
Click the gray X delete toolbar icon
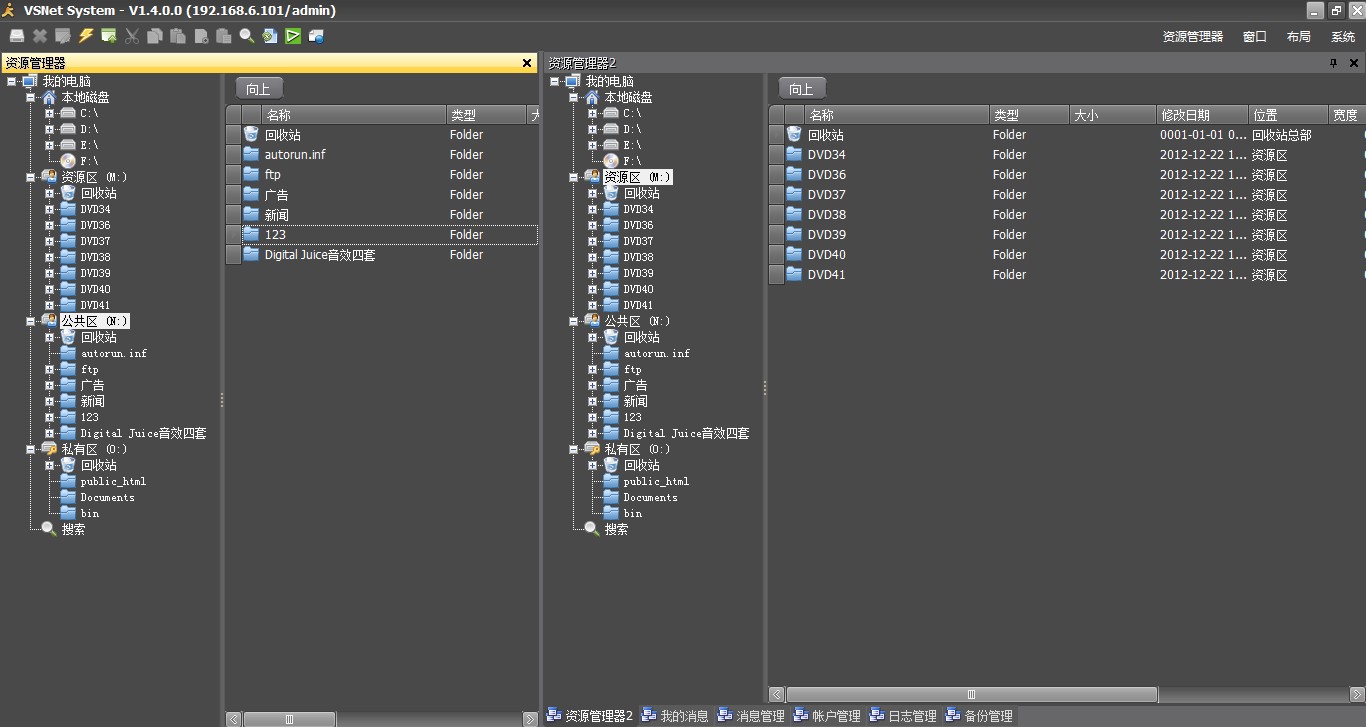40,36
